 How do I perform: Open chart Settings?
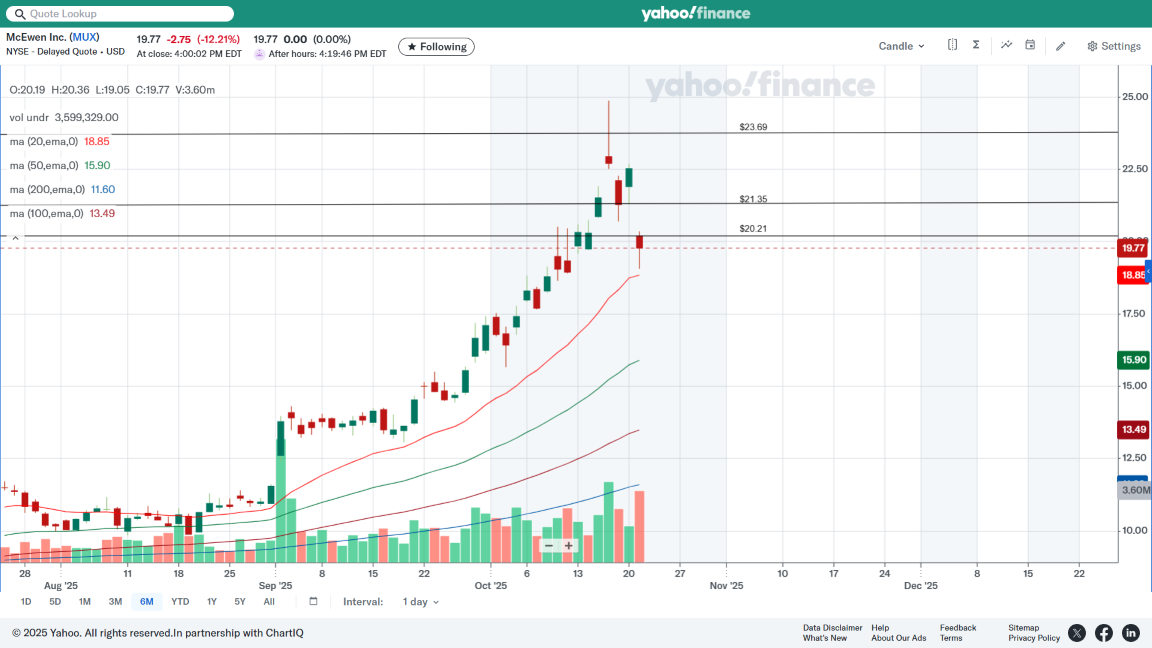coord(1114,46)
